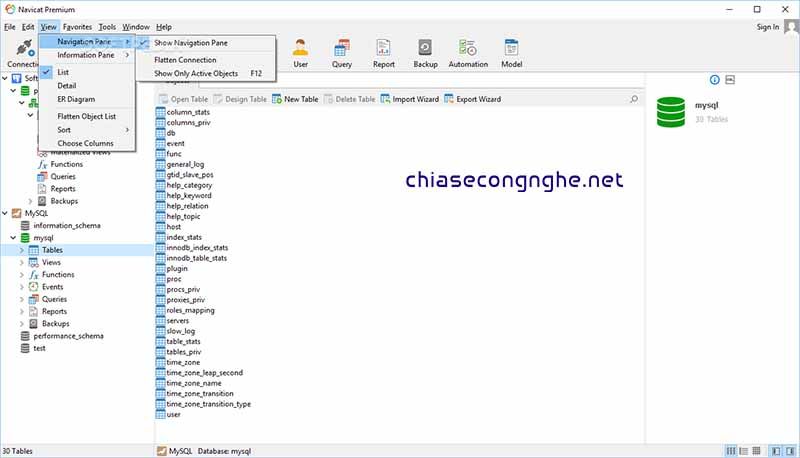This screenshot has width=800, height=458.
Task: Select the help_topic table in the list
Action: click(183, 217)
